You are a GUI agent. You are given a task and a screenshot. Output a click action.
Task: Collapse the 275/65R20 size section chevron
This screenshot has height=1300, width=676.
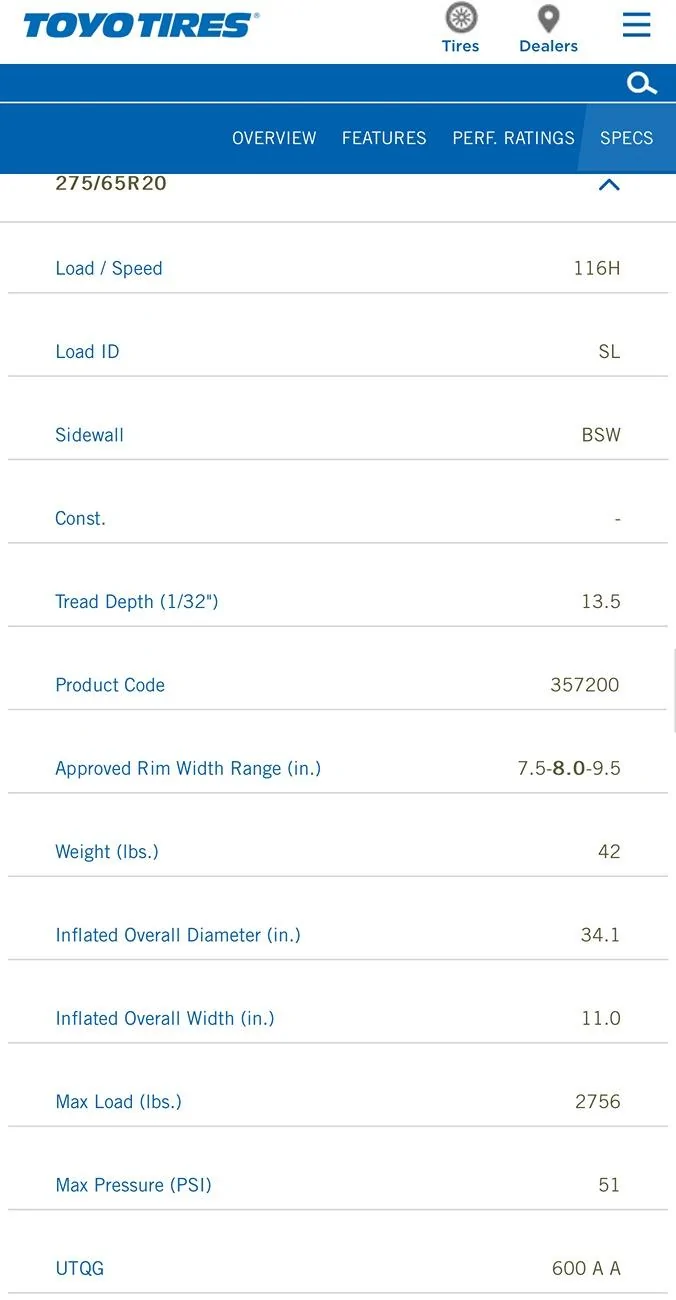[x=609, y=184]
